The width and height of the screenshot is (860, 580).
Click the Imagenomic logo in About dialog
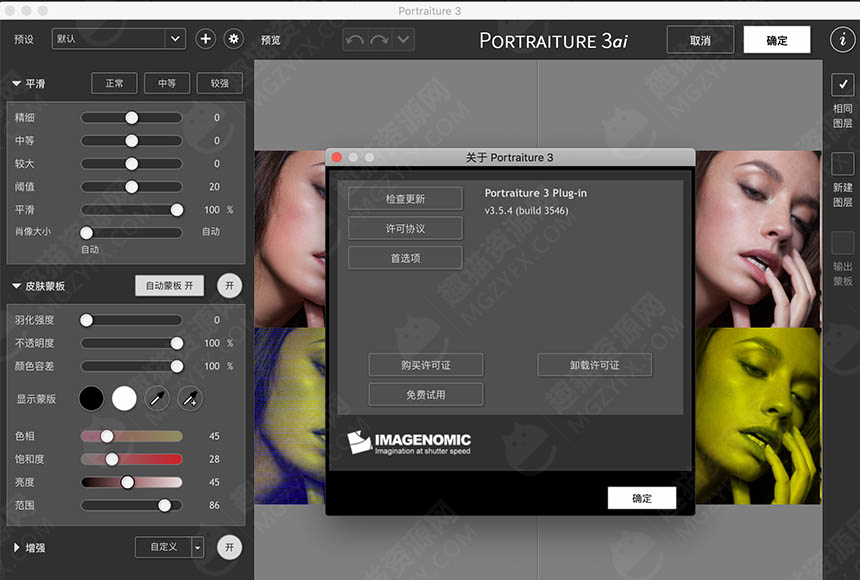click(409, 443)
